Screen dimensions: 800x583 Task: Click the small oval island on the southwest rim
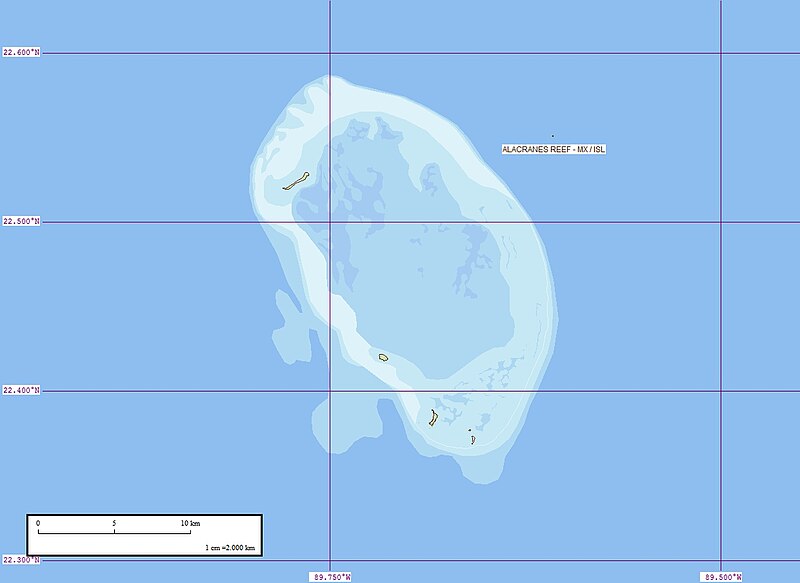point(383,358)
